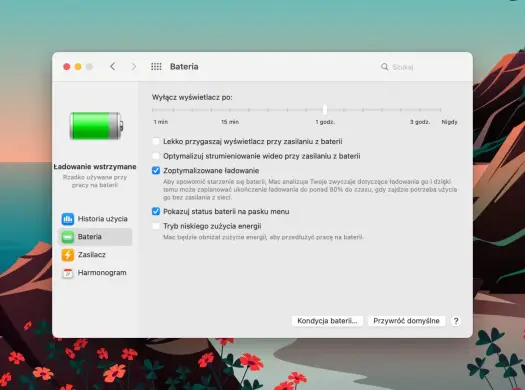Click Bateria window title text
Screen dimensions: 525x390
pos(184,67)
